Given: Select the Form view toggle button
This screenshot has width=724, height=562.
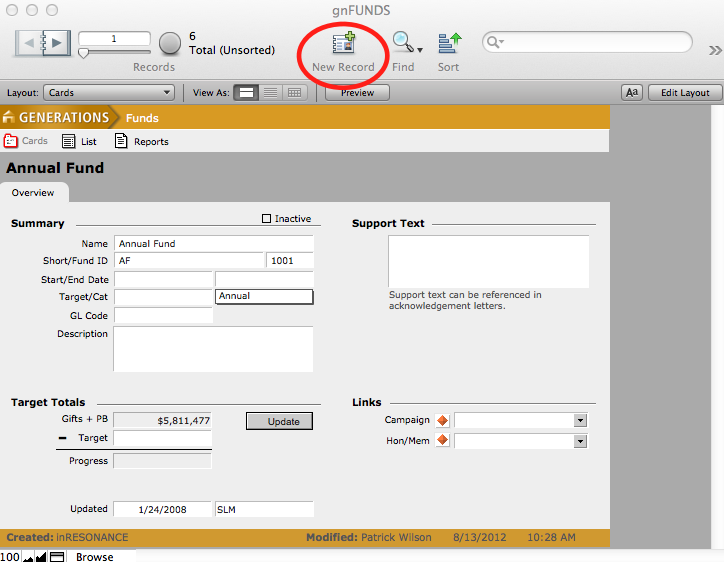Looking at the screenshot, I should point(246,93).
